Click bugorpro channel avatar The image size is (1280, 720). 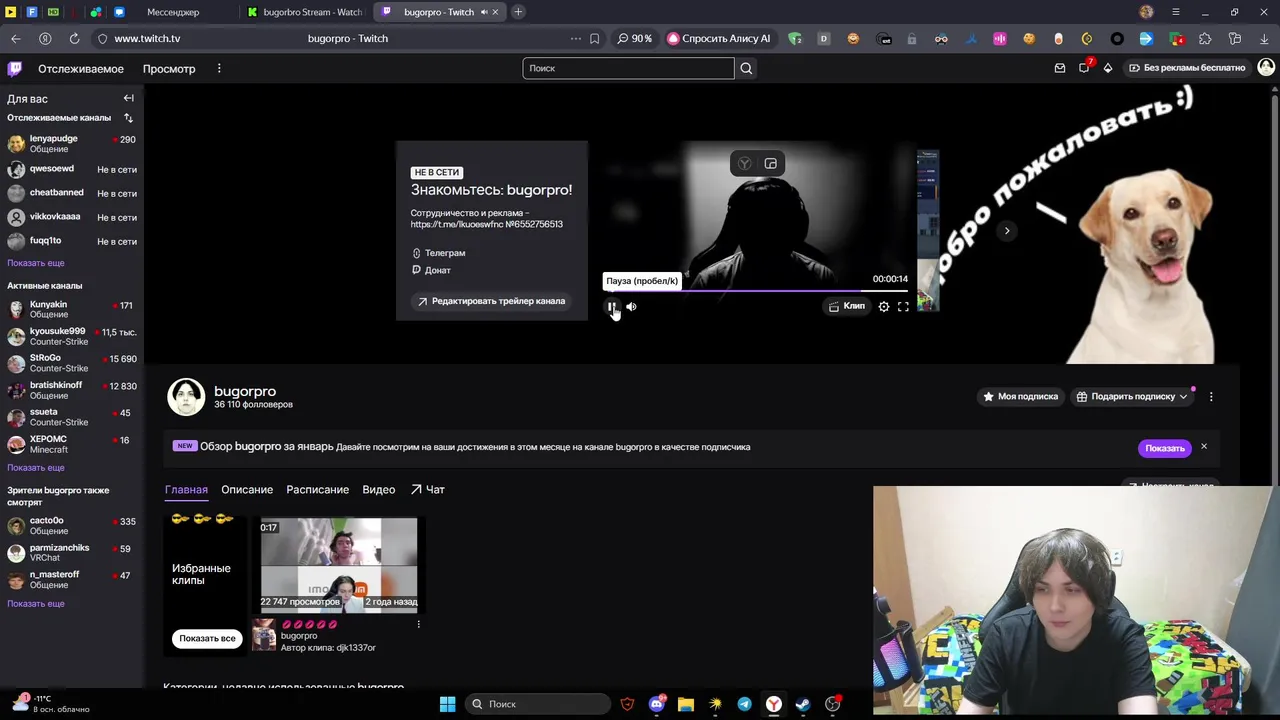coord(186,397)
